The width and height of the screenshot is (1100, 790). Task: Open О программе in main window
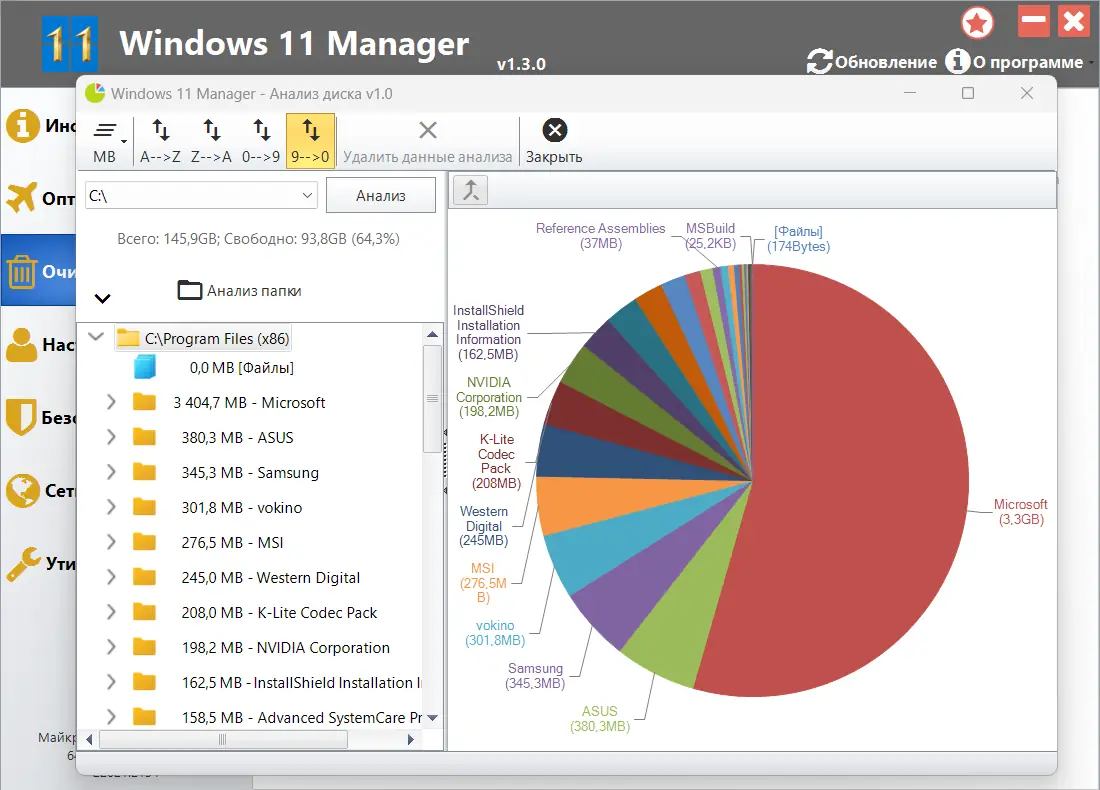[1014, 62]
